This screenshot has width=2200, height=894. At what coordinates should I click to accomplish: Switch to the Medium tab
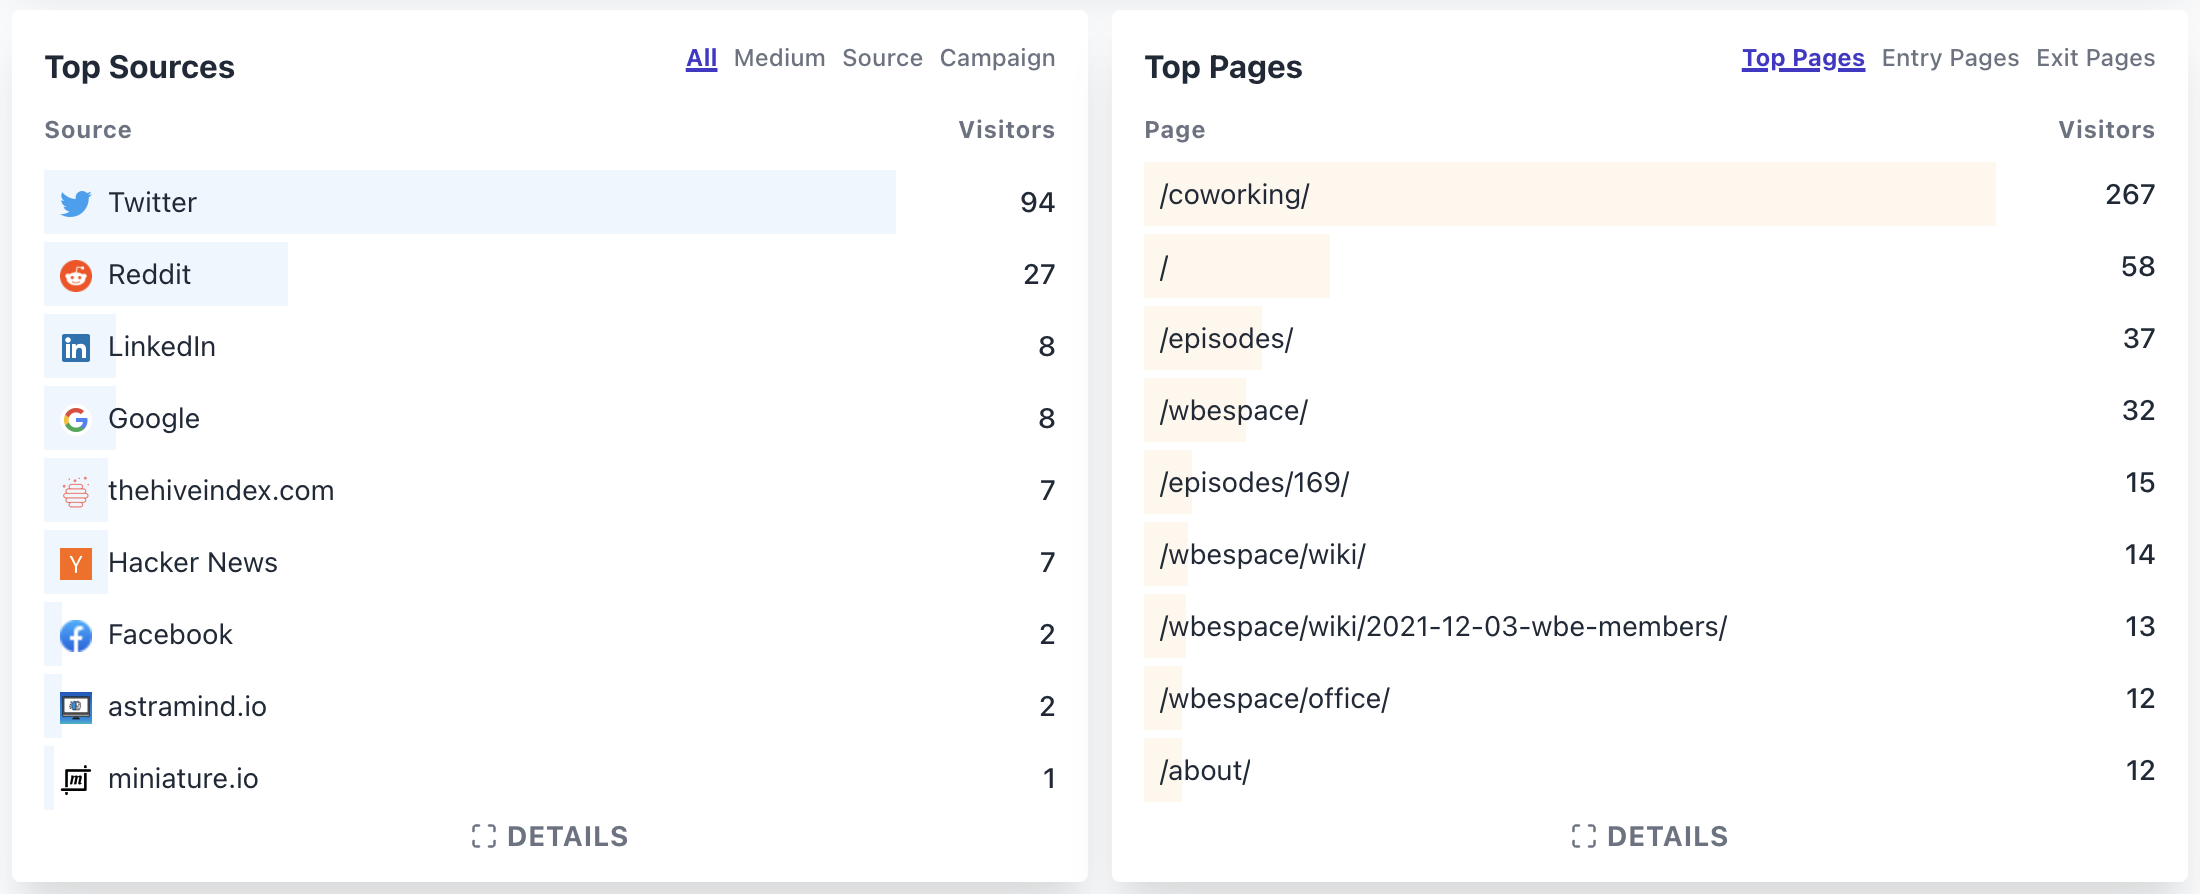pos(779,58)
